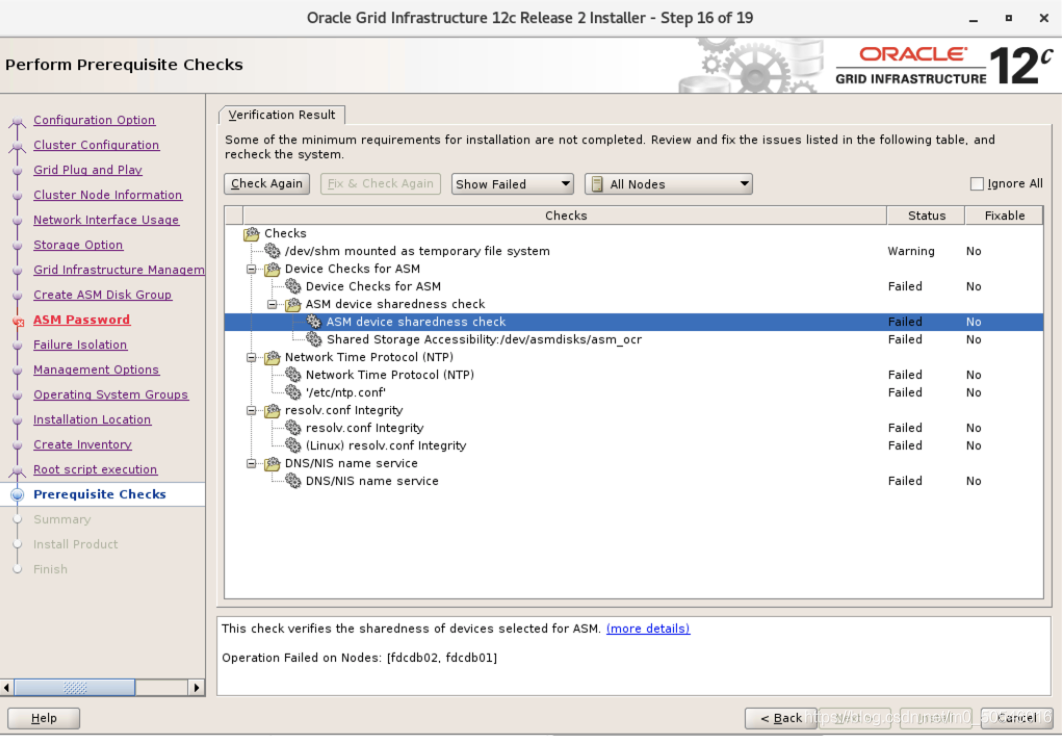The width and height of the screenshot is (1062, 736).
Task: Collapse the DNS/NIS name service group
Action: pyautogui.click(x=251, y=463)
